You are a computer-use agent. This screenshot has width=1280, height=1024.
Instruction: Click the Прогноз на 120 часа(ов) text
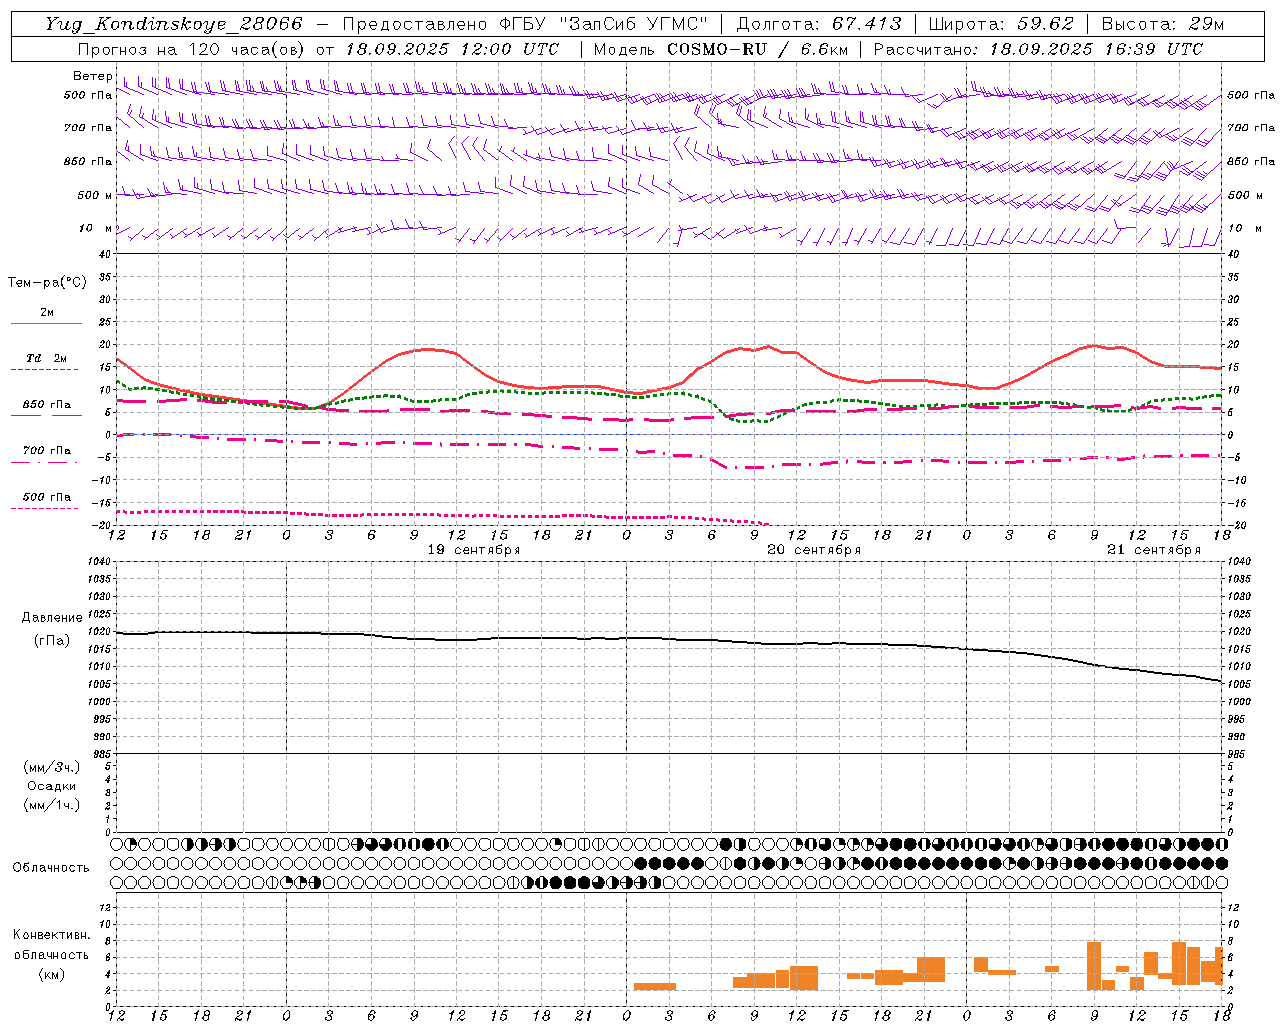pos(191,49)
